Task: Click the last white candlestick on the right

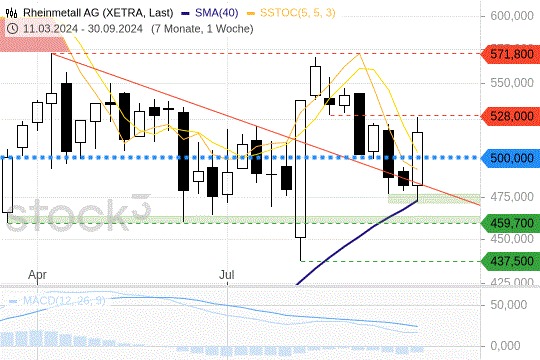Action: [x=417, y=159]
